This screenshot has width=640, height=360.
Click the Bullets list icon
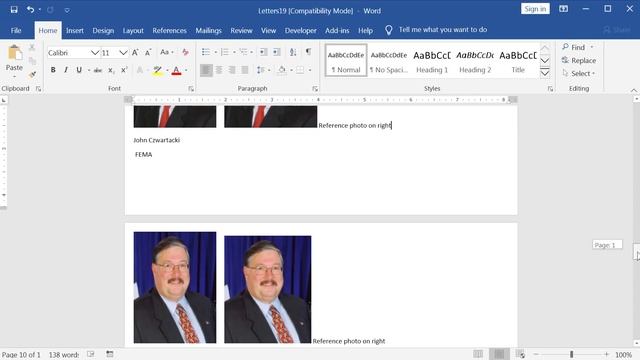pyautogui.click(x=206, y=52)
